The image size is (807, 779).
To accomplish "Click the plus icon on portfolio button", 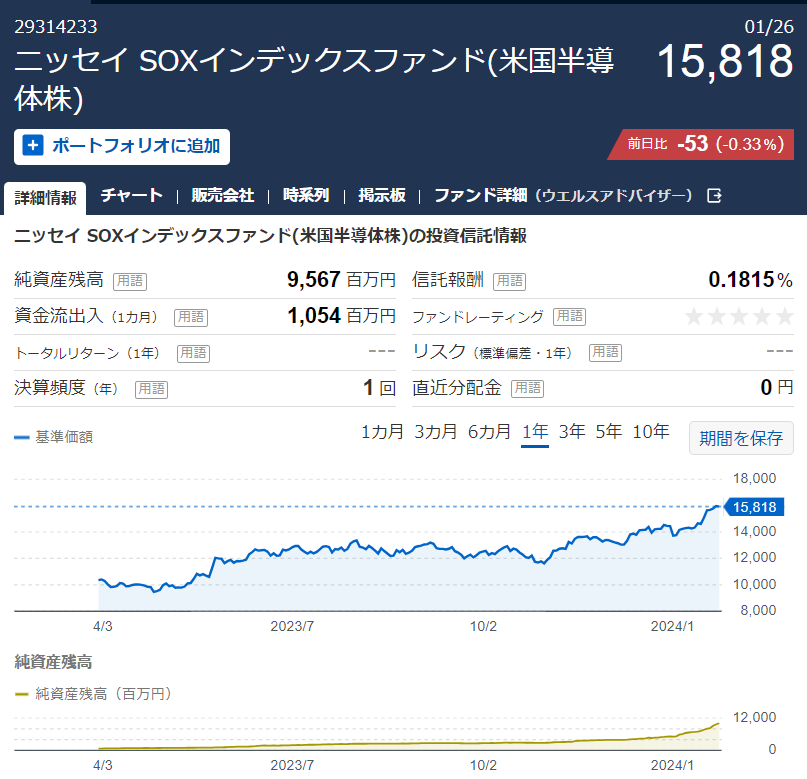I will 32,146.
